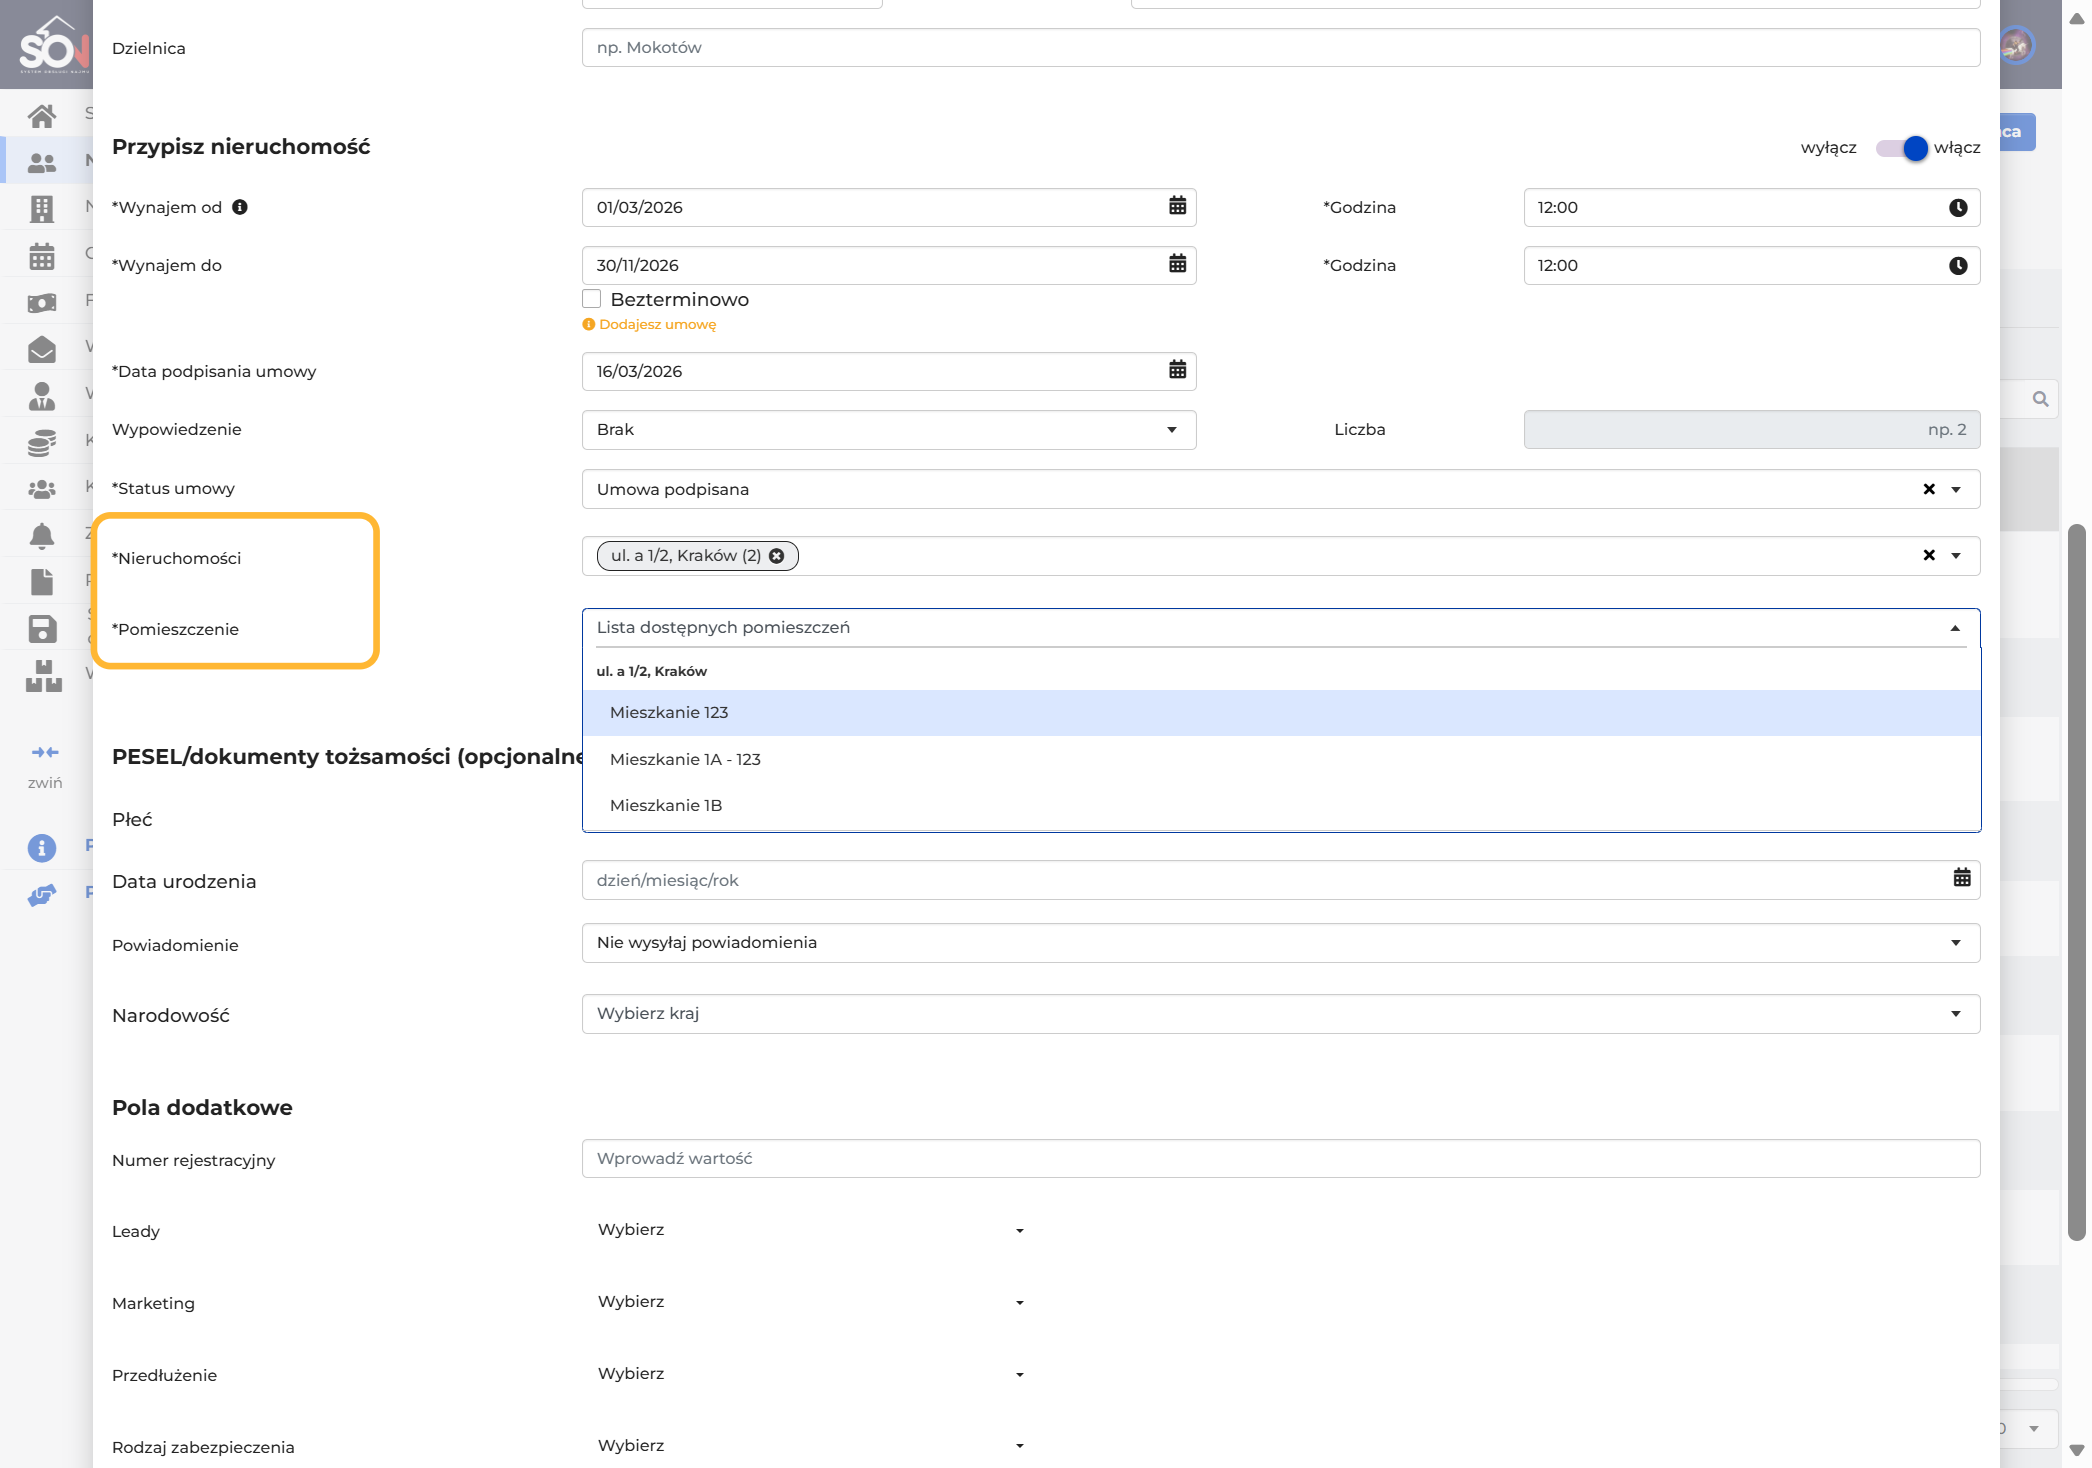
Task: Open the money banknote icon in sidebar
Action: tap(42, 302)
